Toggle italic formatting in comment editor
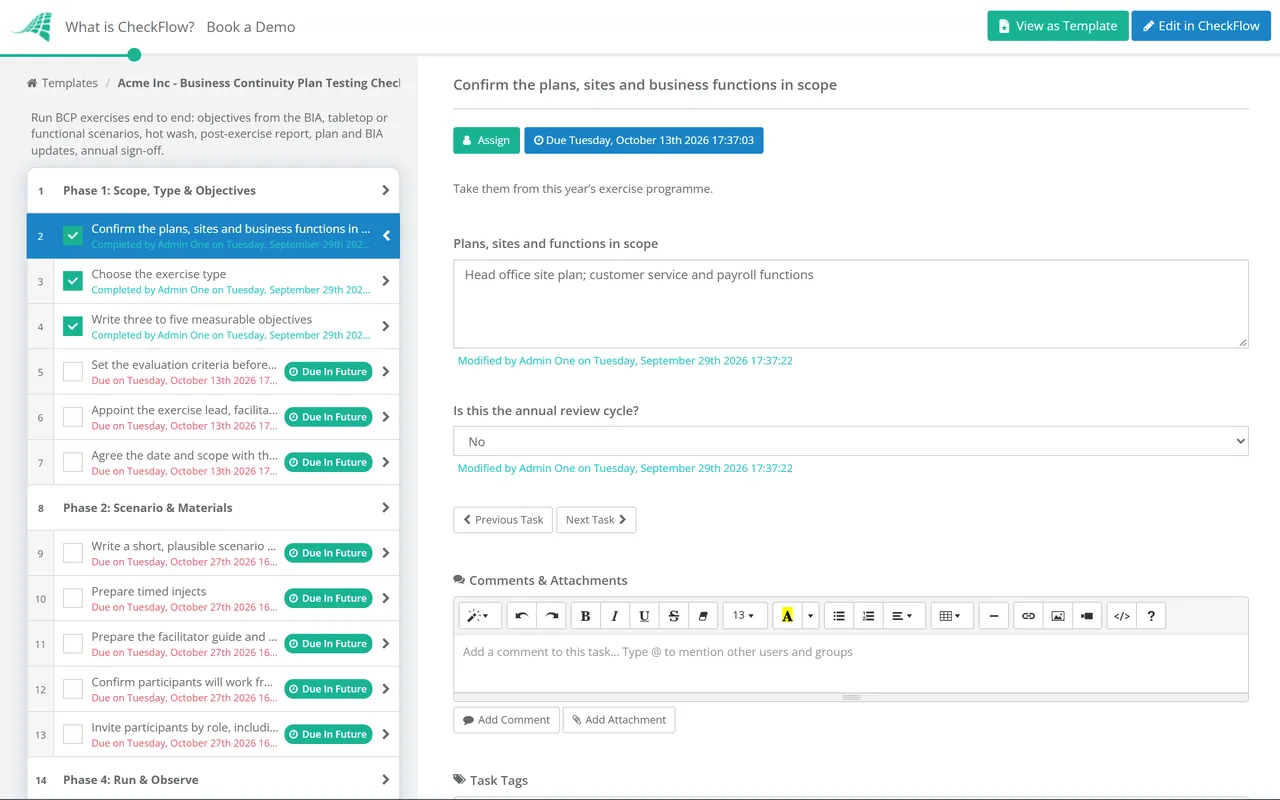1280x800 pixels. [615, 616]
